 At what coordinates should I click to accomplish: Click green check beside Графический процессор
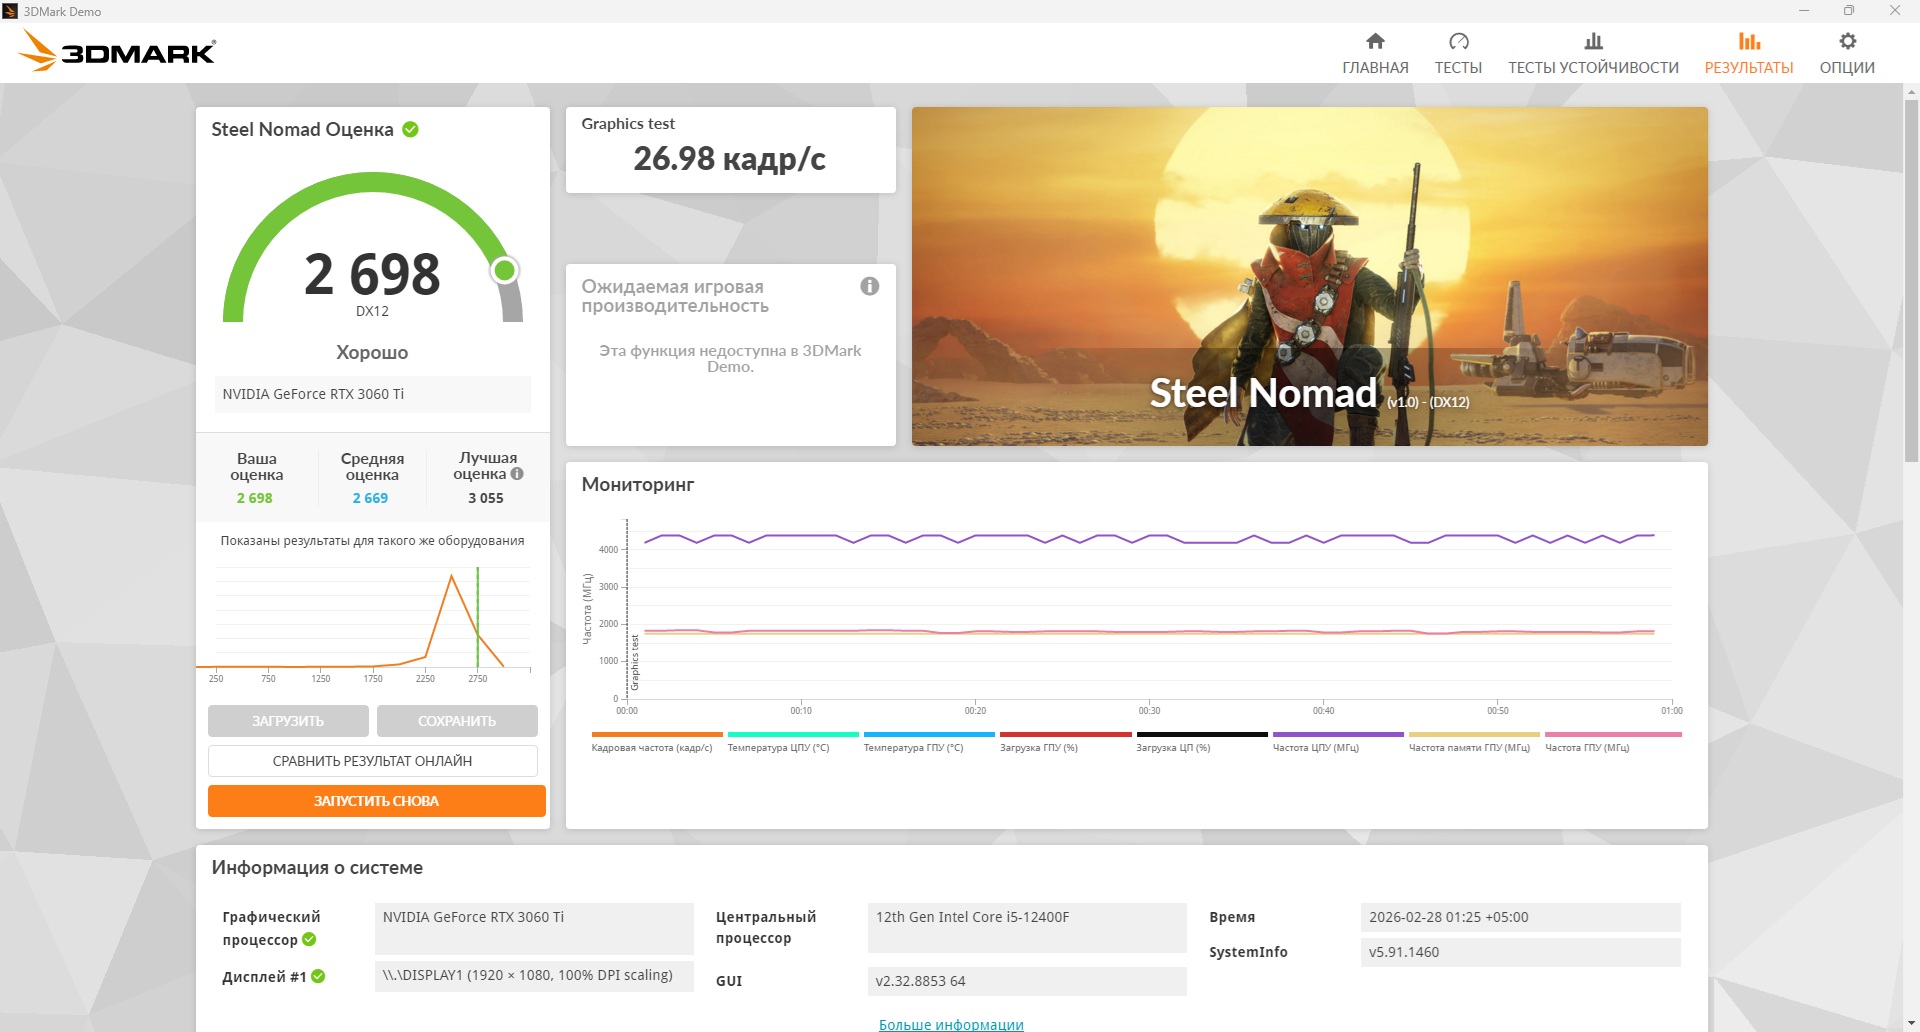pos(309,939)
